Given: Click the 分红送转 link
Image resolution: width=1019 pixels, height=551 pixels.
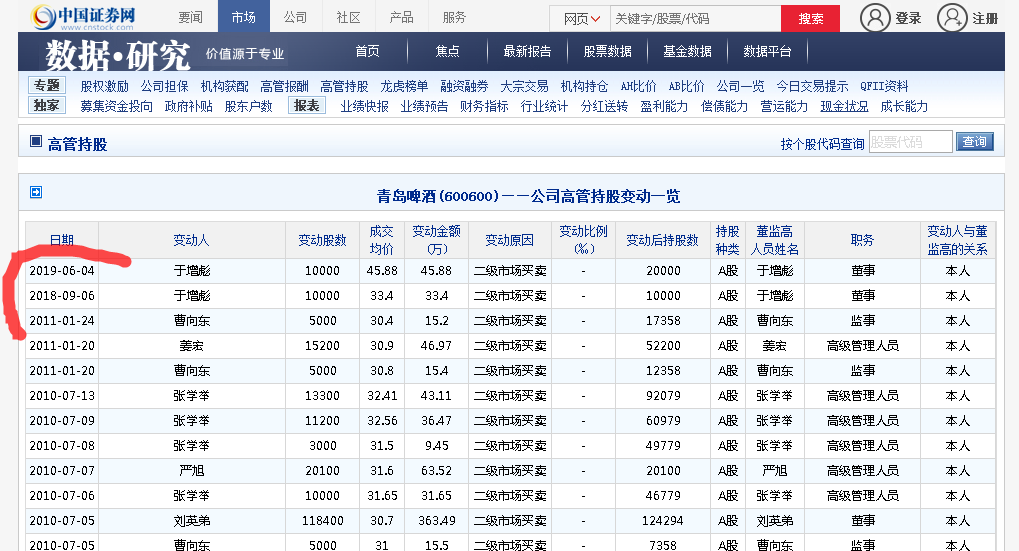Looking at the screenshot, I should [604, 107].
